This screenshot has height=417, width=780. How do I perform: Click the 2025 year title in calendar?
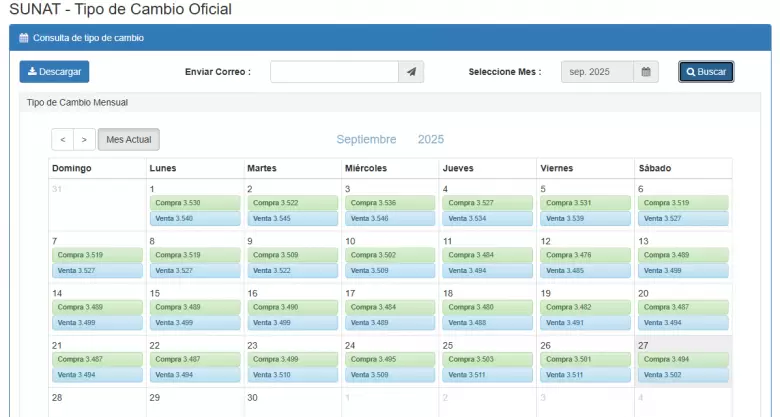tap(431, 139)
